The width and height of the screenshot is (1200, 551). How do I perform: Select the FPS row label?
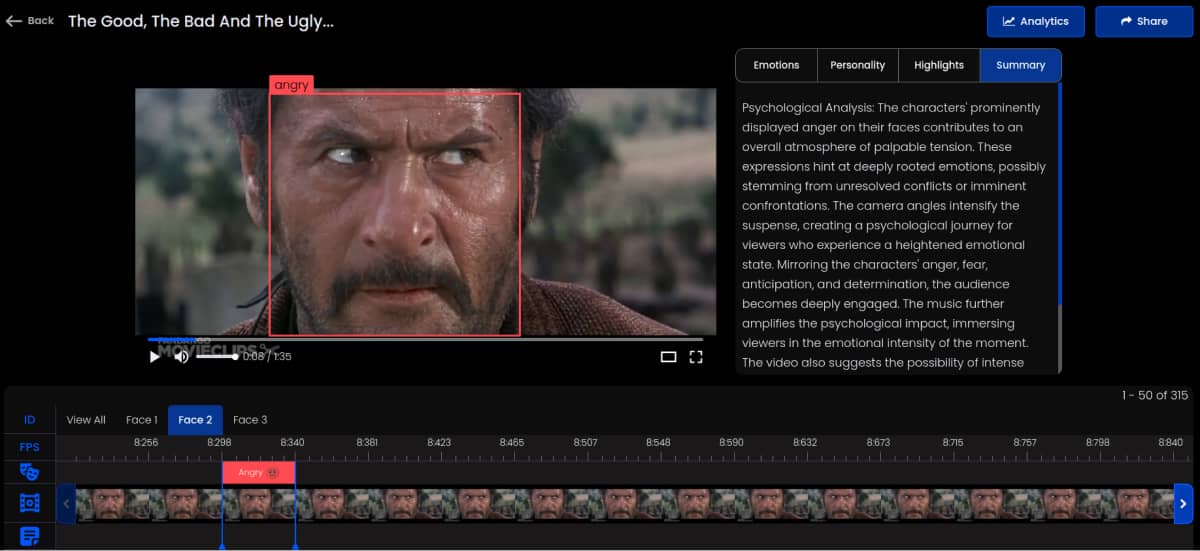pos(29,447)
